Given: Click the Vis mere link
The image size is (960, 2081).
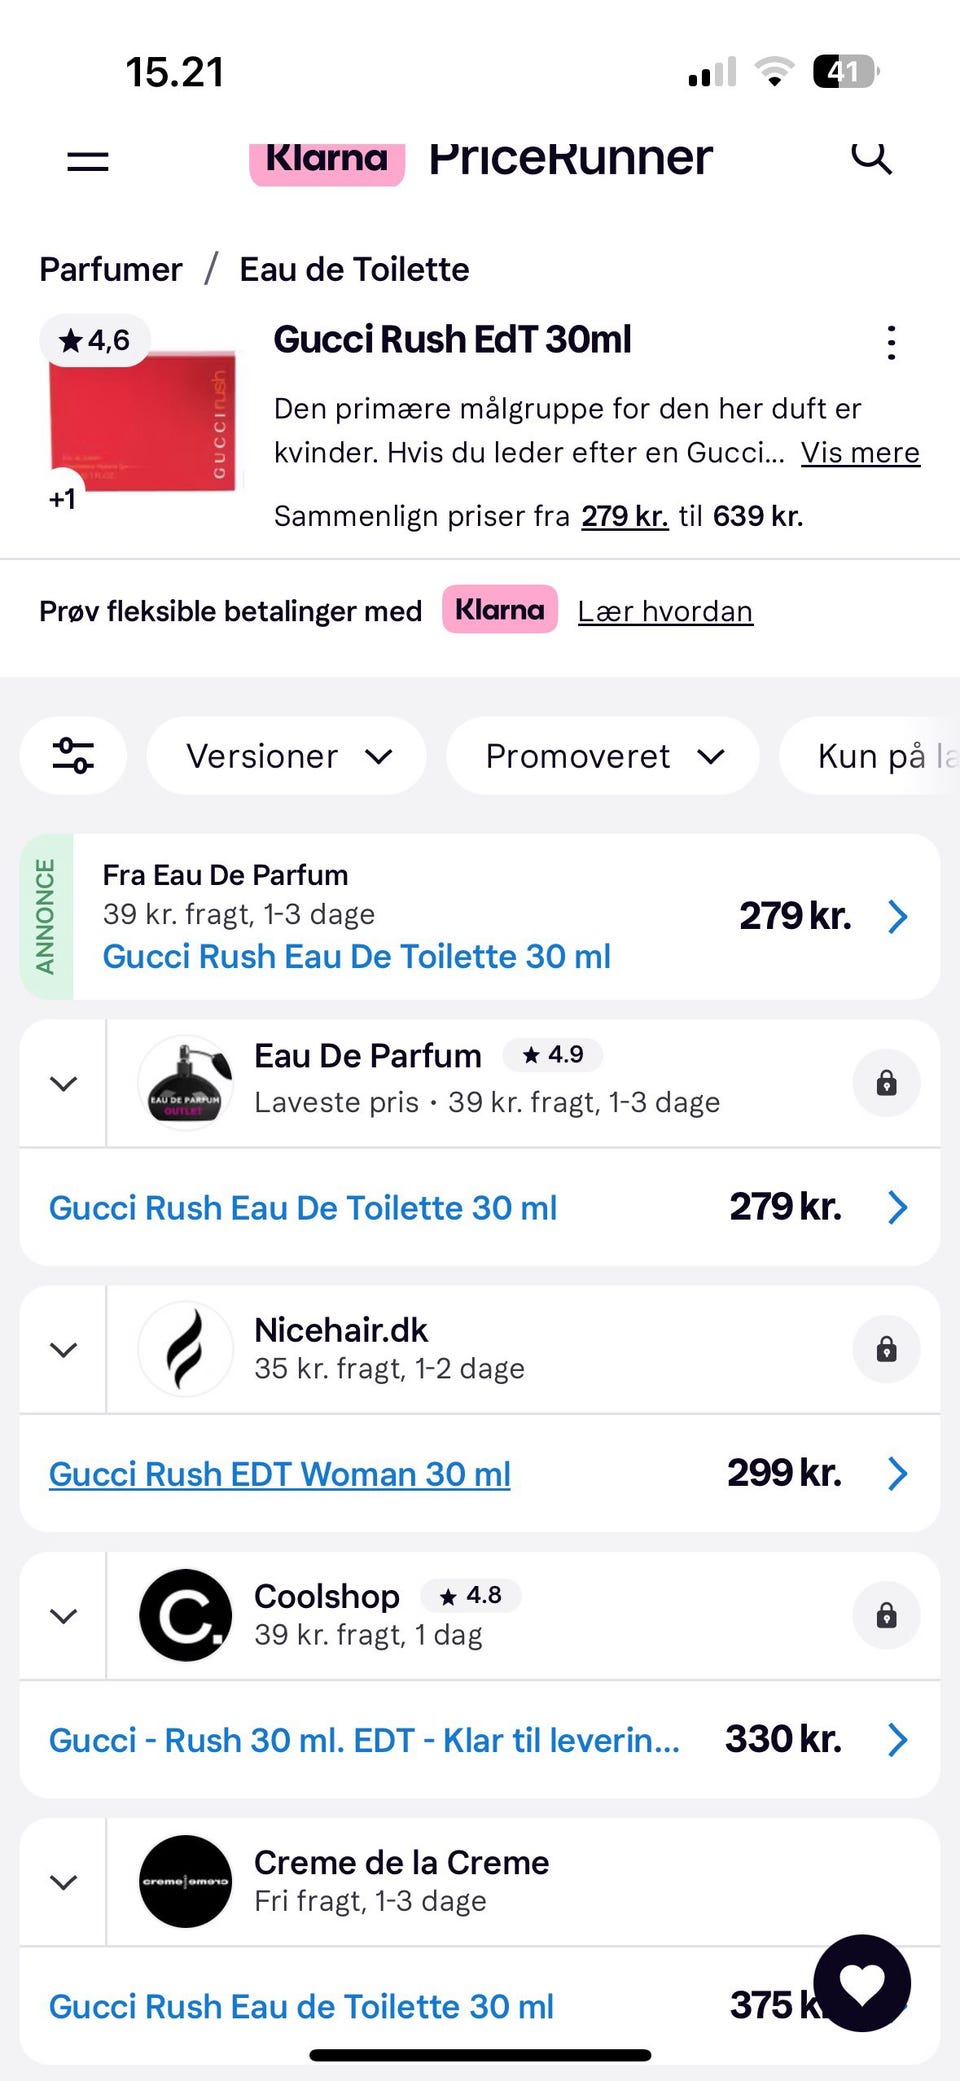Looking at the screenshot, I should click(860, 453).
